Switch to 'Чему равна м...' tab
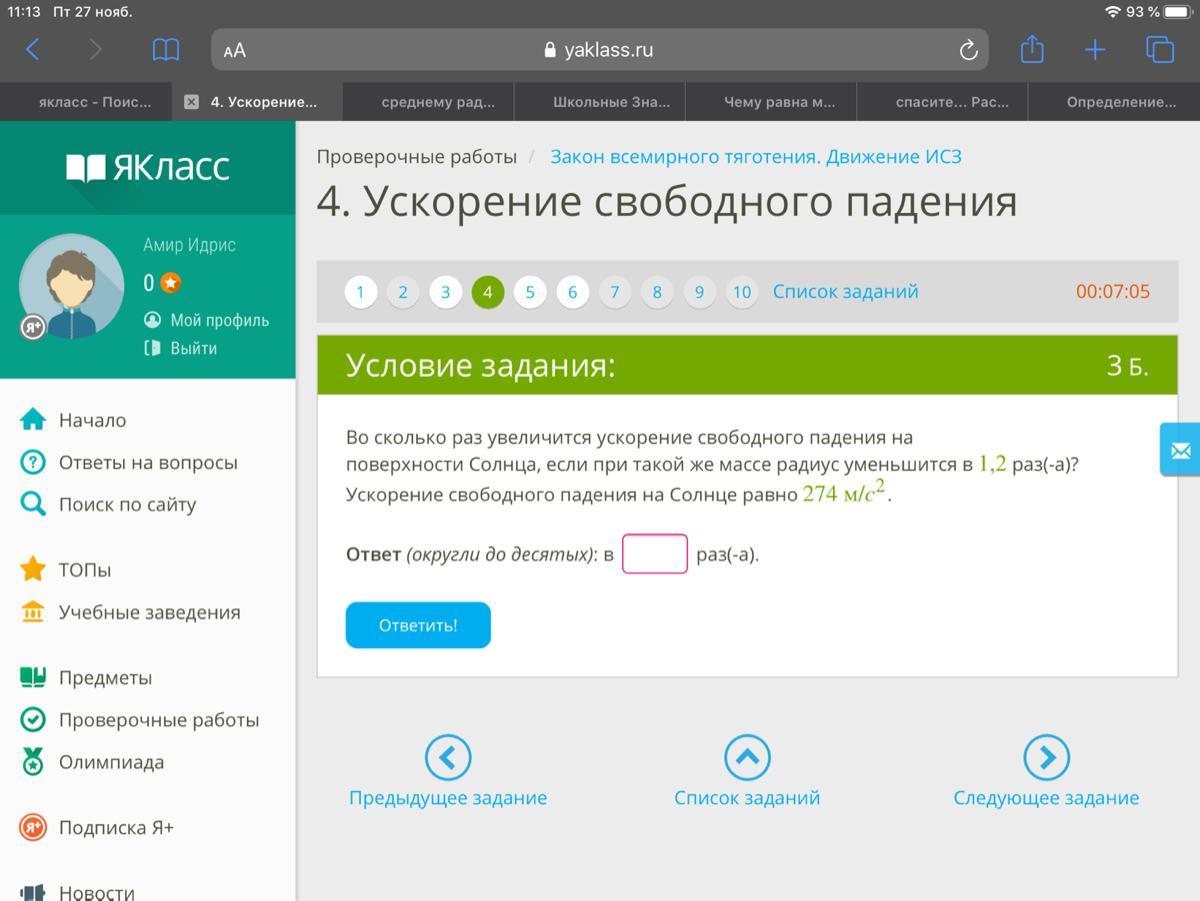 779,102
